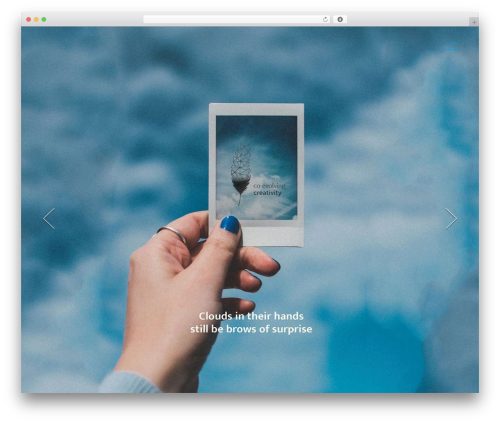
Task: Click the 'co-evolving creativity' logo text
Action: pos(269,189)
